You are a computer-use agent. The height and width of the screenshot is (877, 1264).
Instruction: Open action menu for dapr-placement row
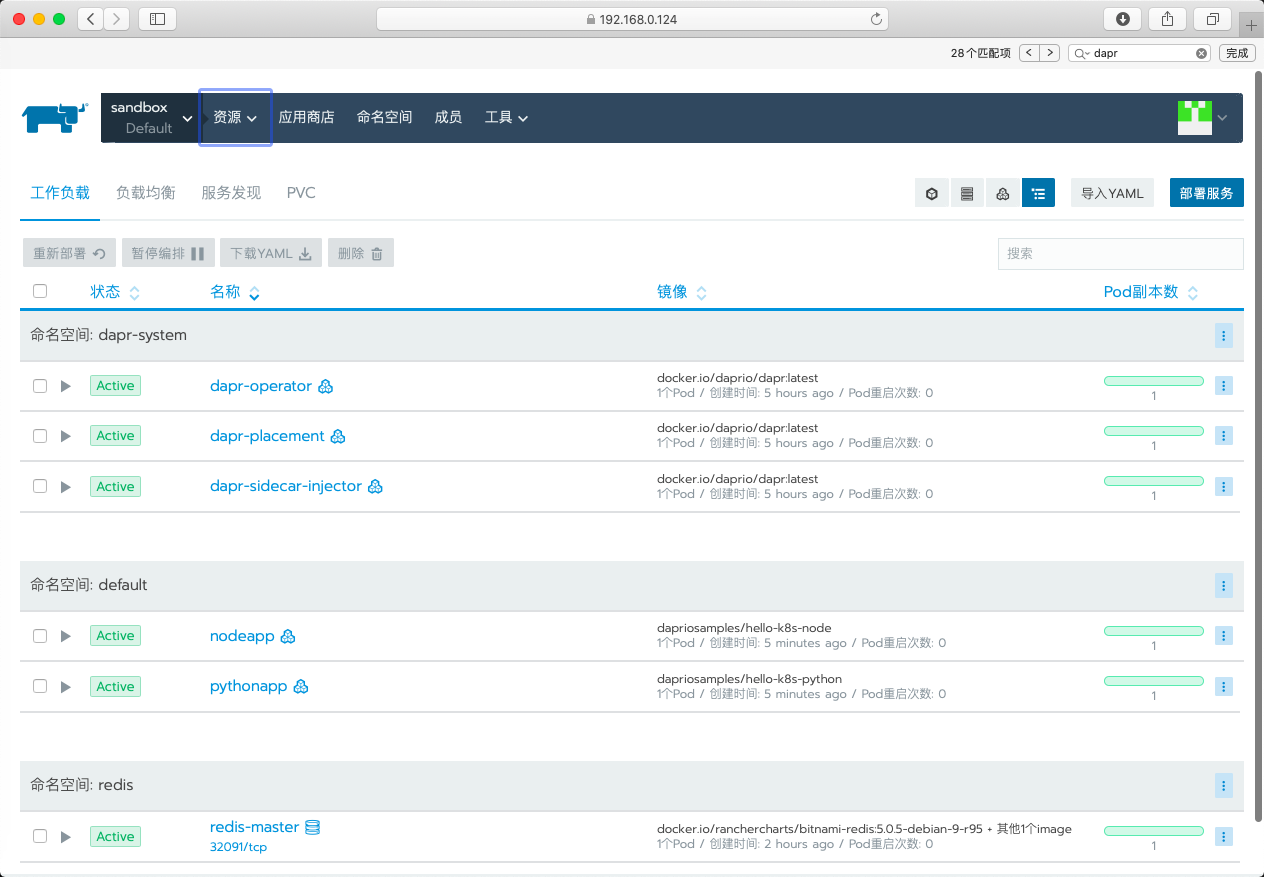point(1223,436)
